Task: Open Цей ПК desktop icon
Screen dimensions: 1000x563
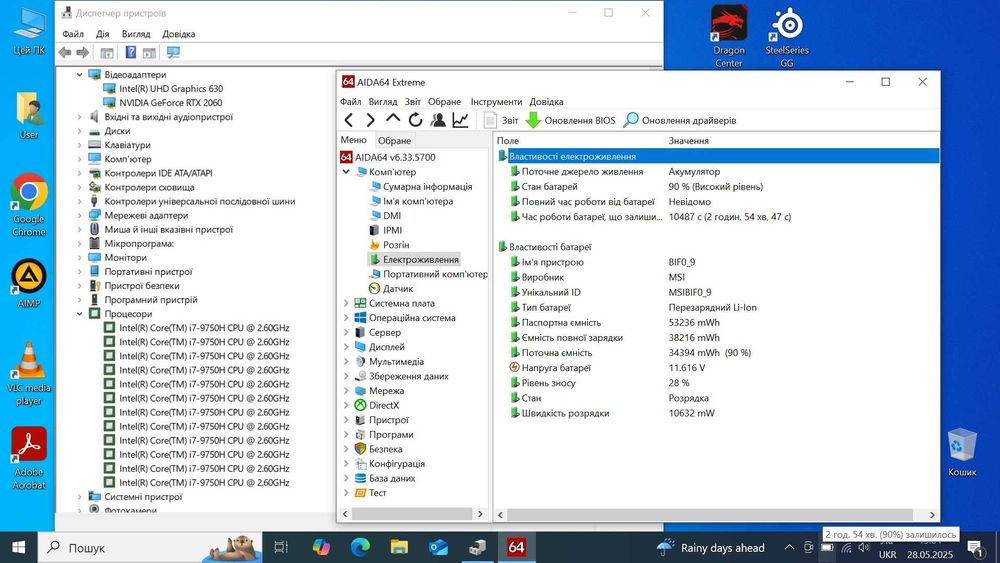Action: click(x=29, y=31)
